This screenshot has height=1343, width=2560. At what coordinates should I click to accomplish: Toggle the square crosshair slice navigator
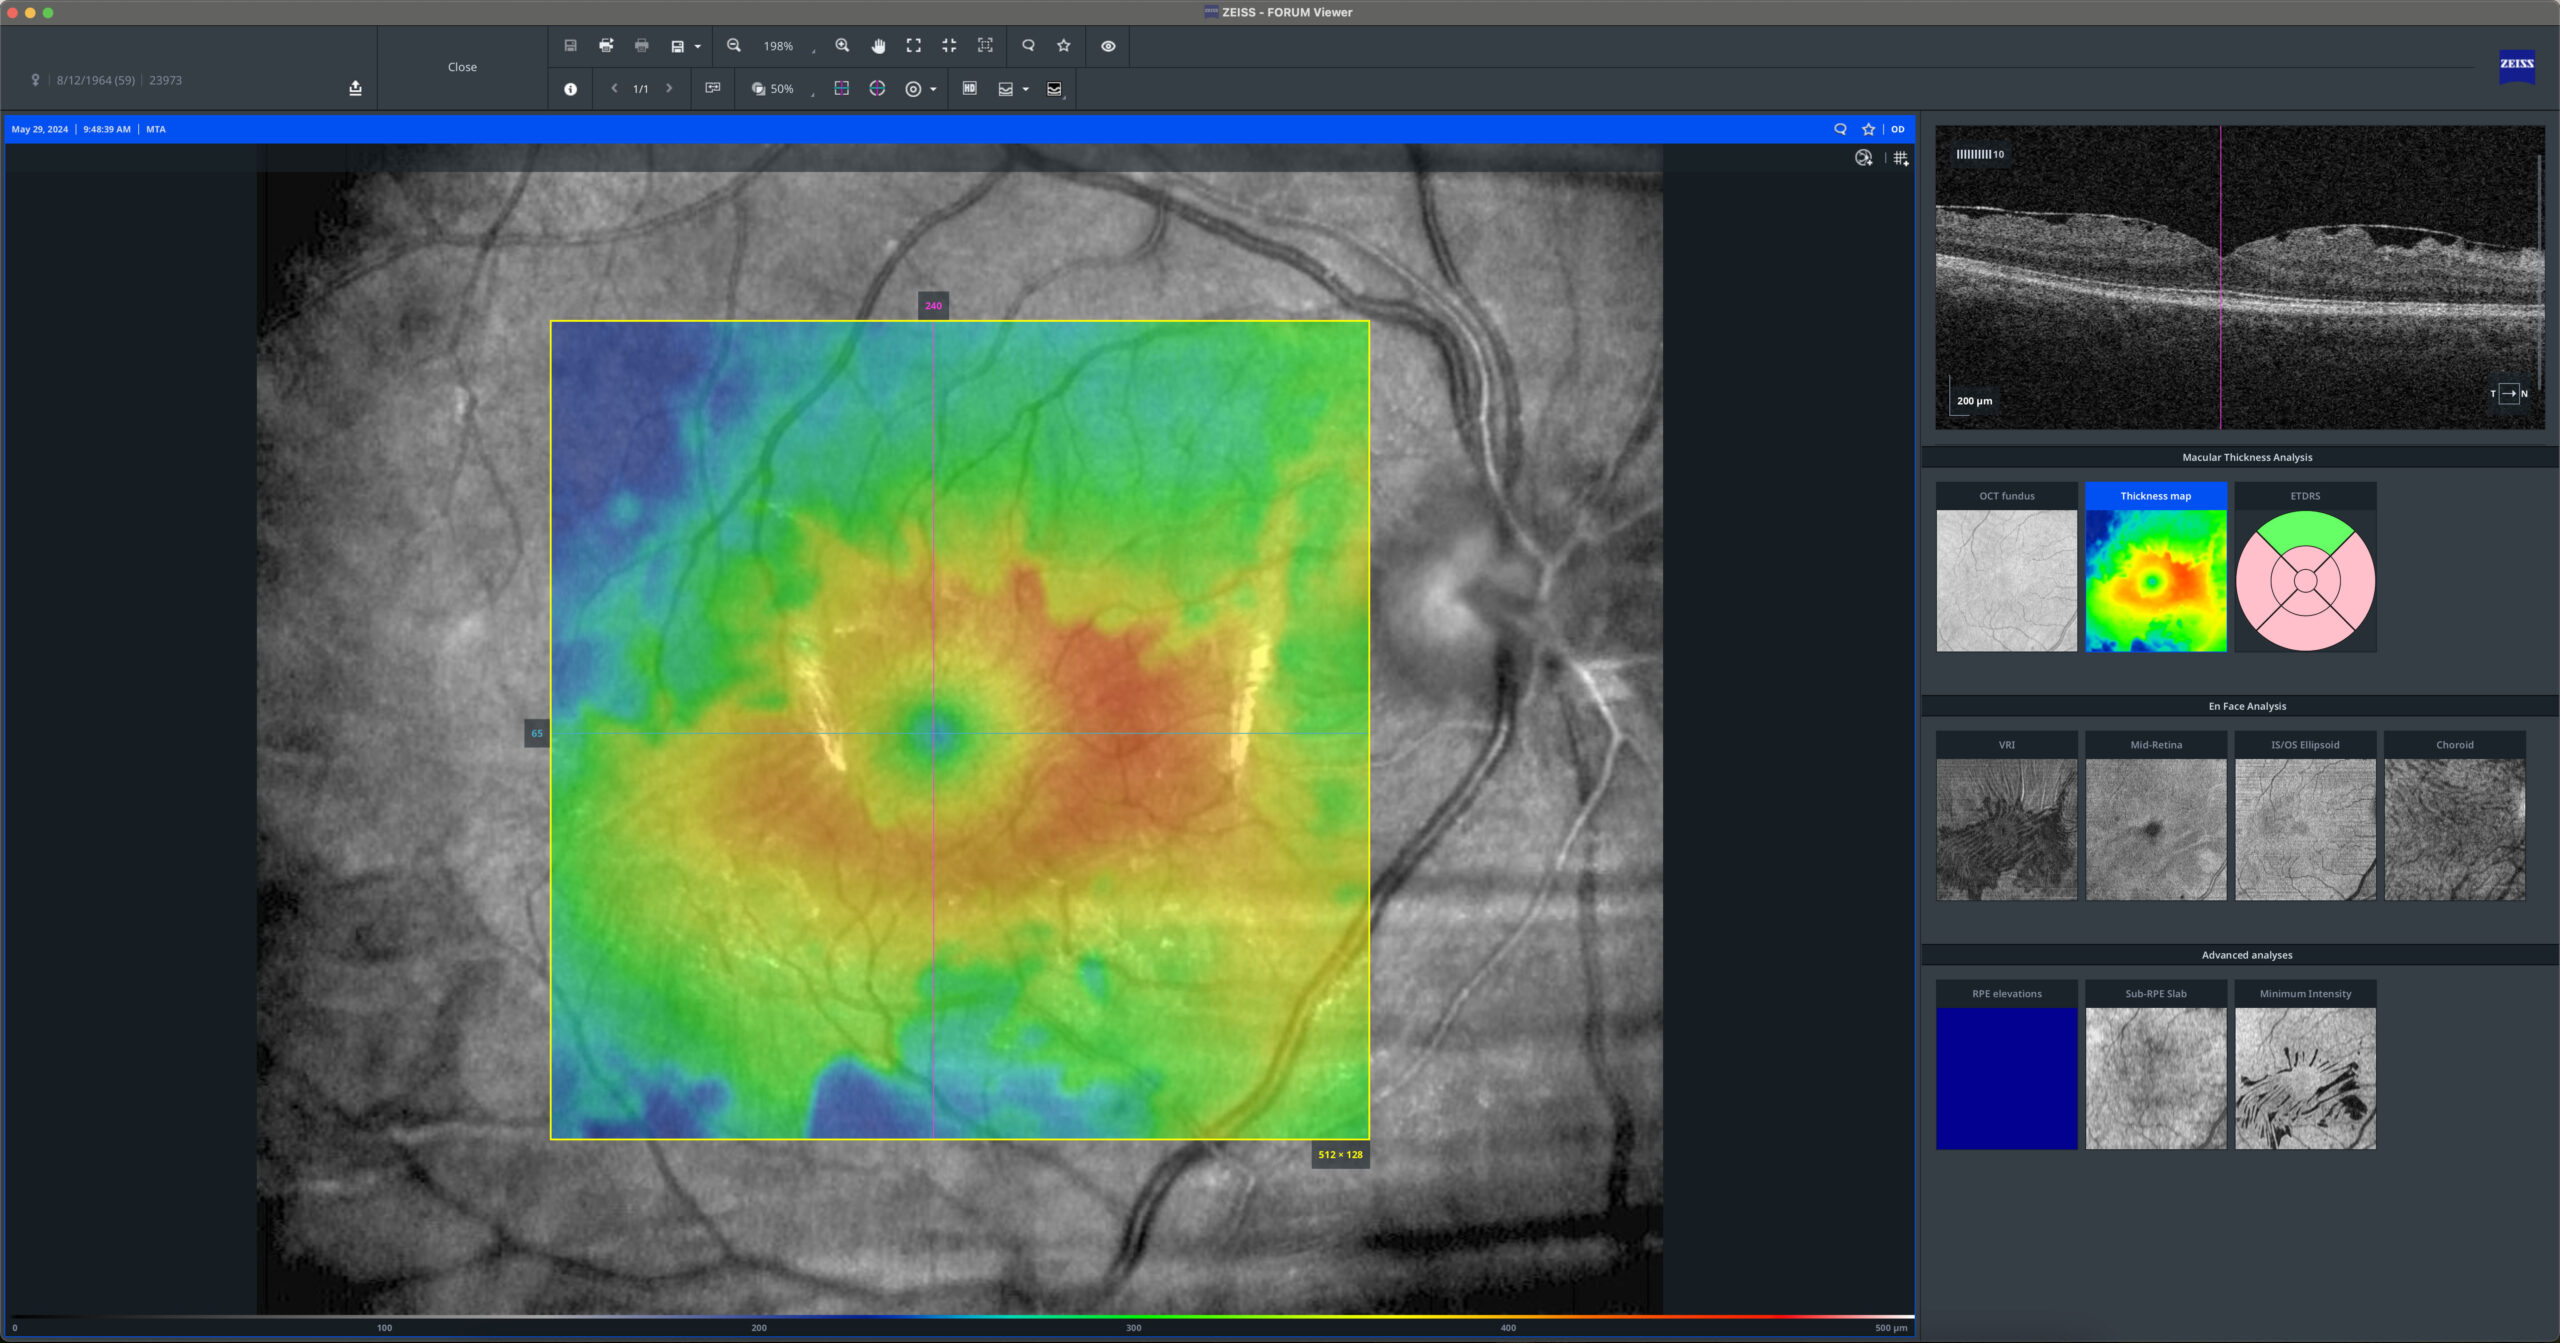pyautogui.click(x=842, y=88)
